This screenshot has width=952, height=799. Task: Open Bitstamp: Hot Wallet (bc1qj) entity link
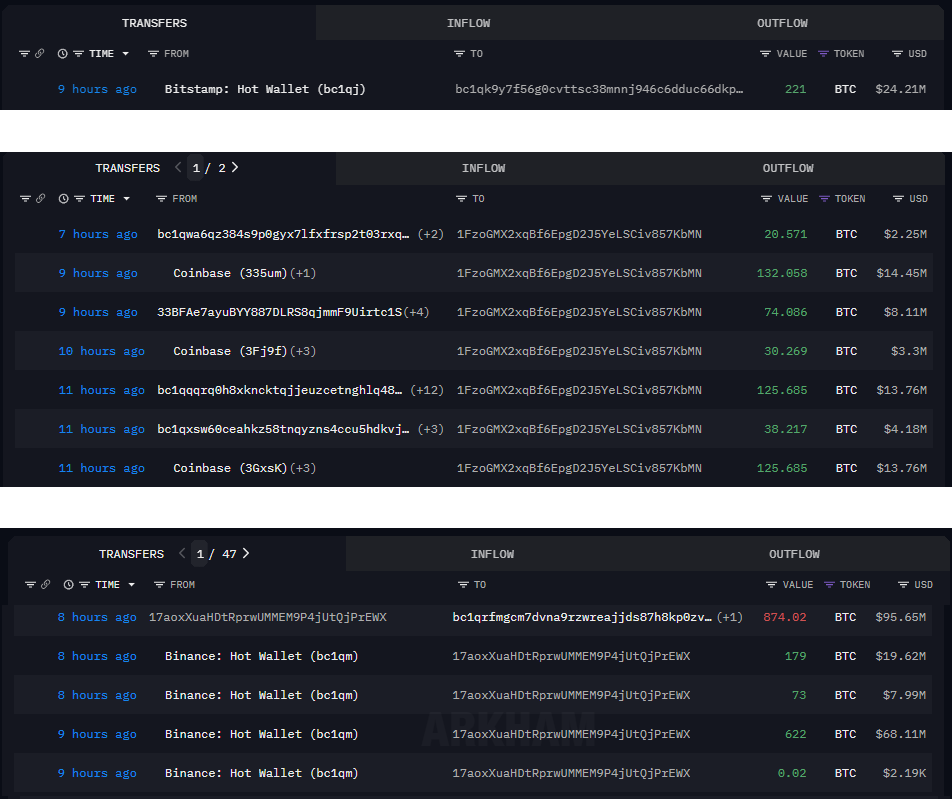tap(265, 89)
